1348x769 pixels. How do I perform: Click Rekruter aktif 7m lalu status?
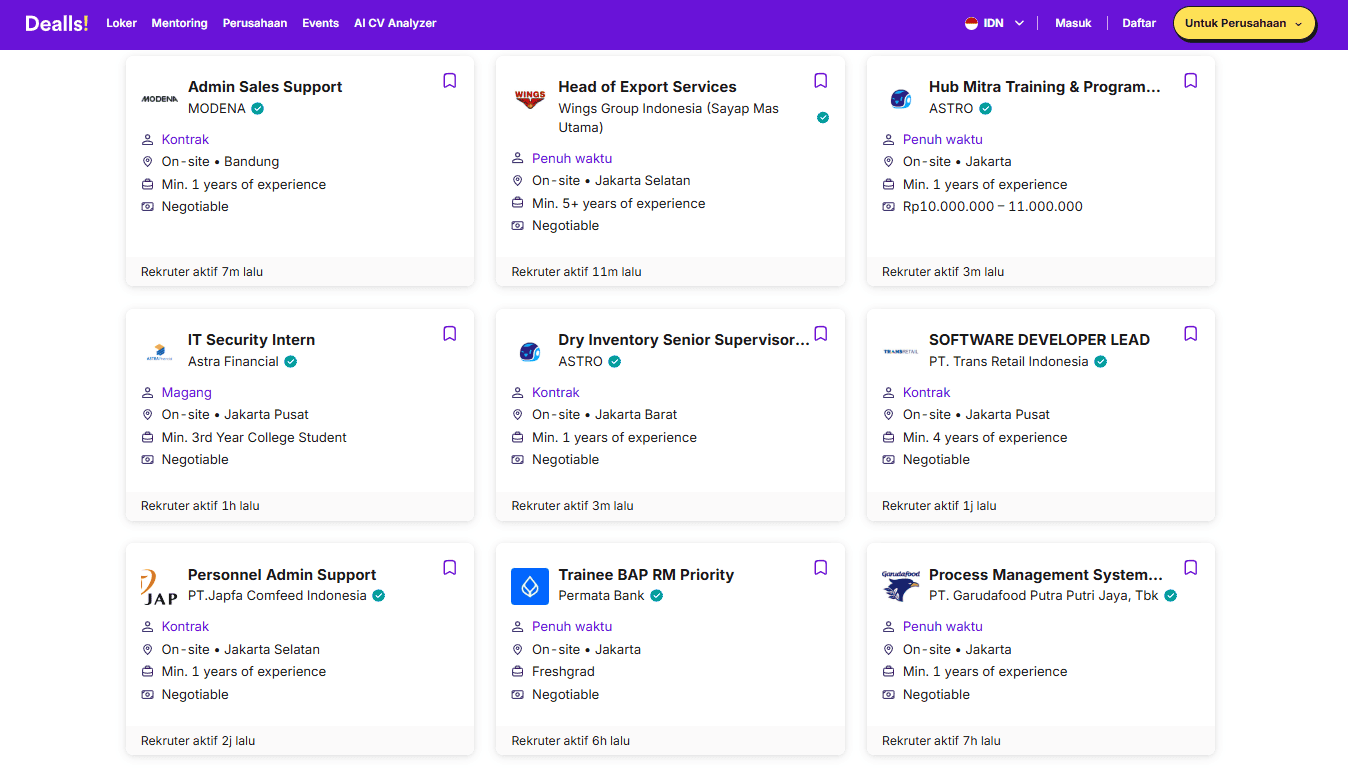(x=202, y=272)
